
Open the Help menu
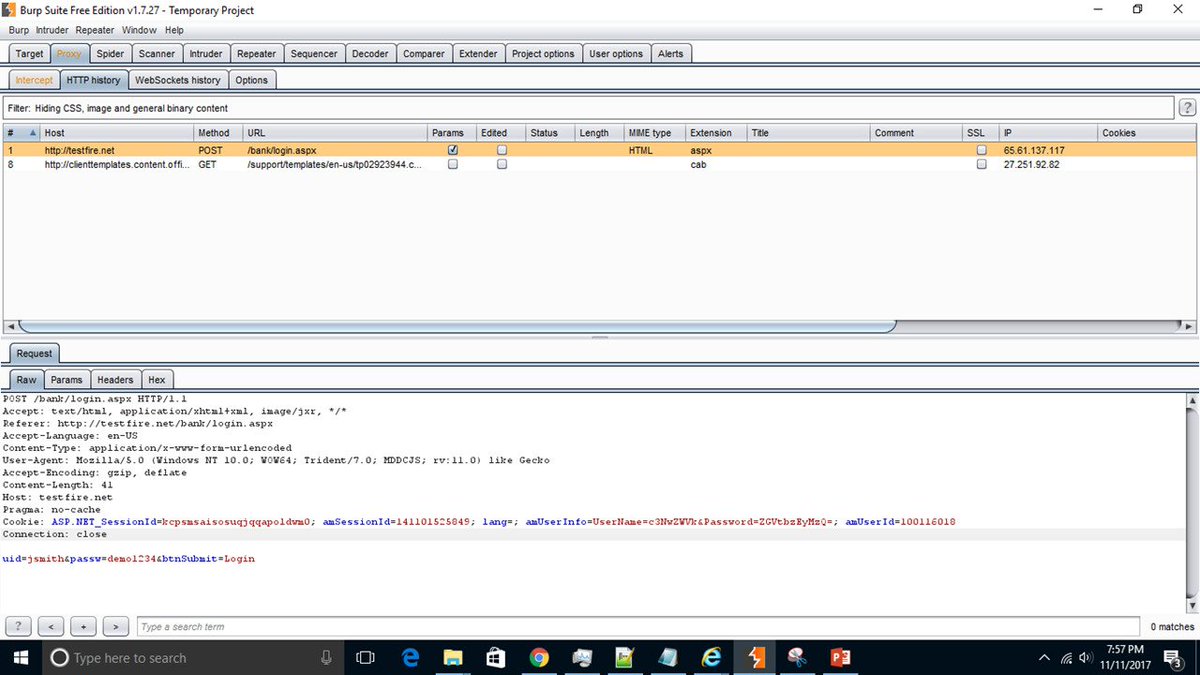174,31
